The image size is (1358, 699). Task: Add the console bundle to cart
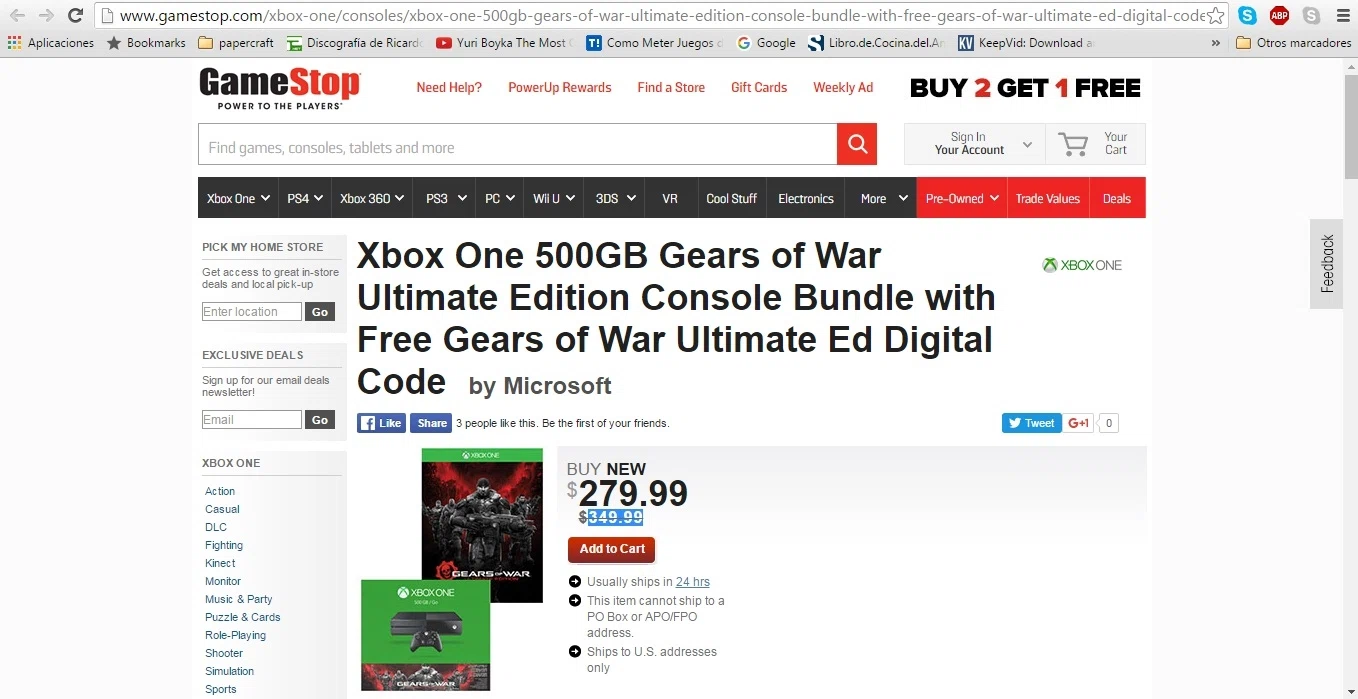(612, 549)
